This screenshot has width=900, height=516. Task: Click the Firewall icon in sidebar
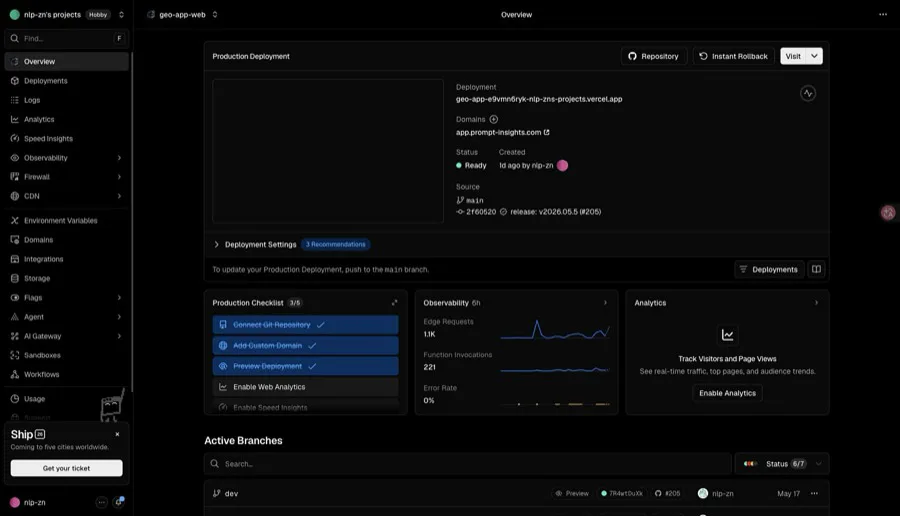point(15,177)
